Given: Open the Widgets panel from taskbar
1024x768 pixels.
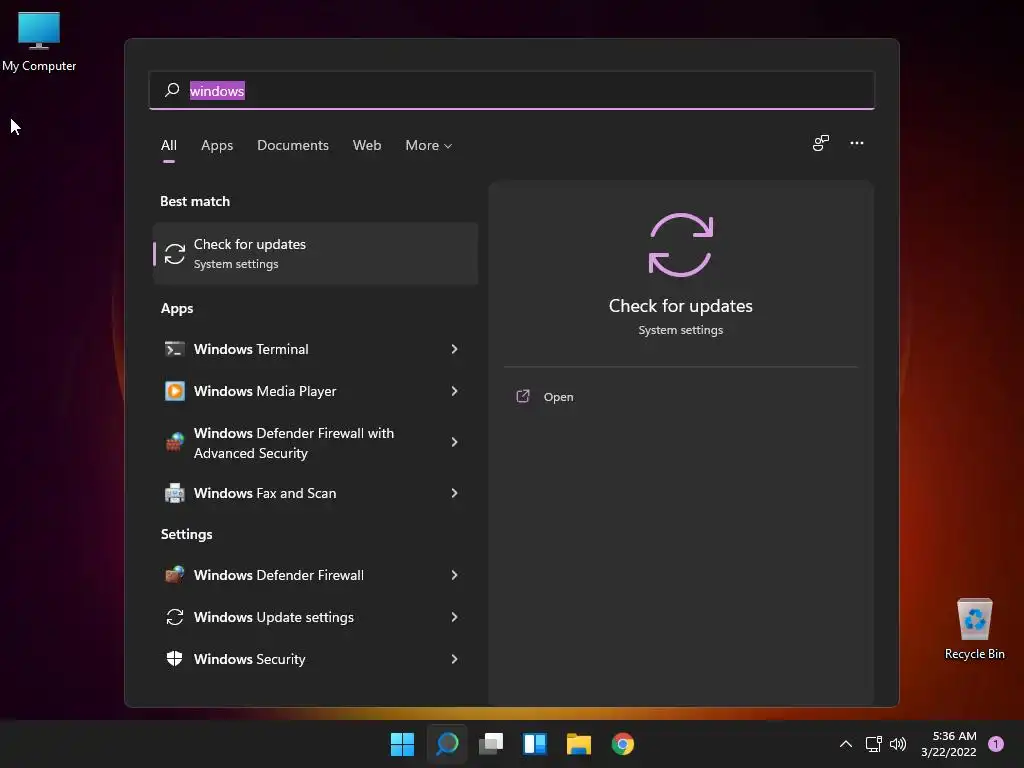Looking at the screenshot, I should (535, 744).
